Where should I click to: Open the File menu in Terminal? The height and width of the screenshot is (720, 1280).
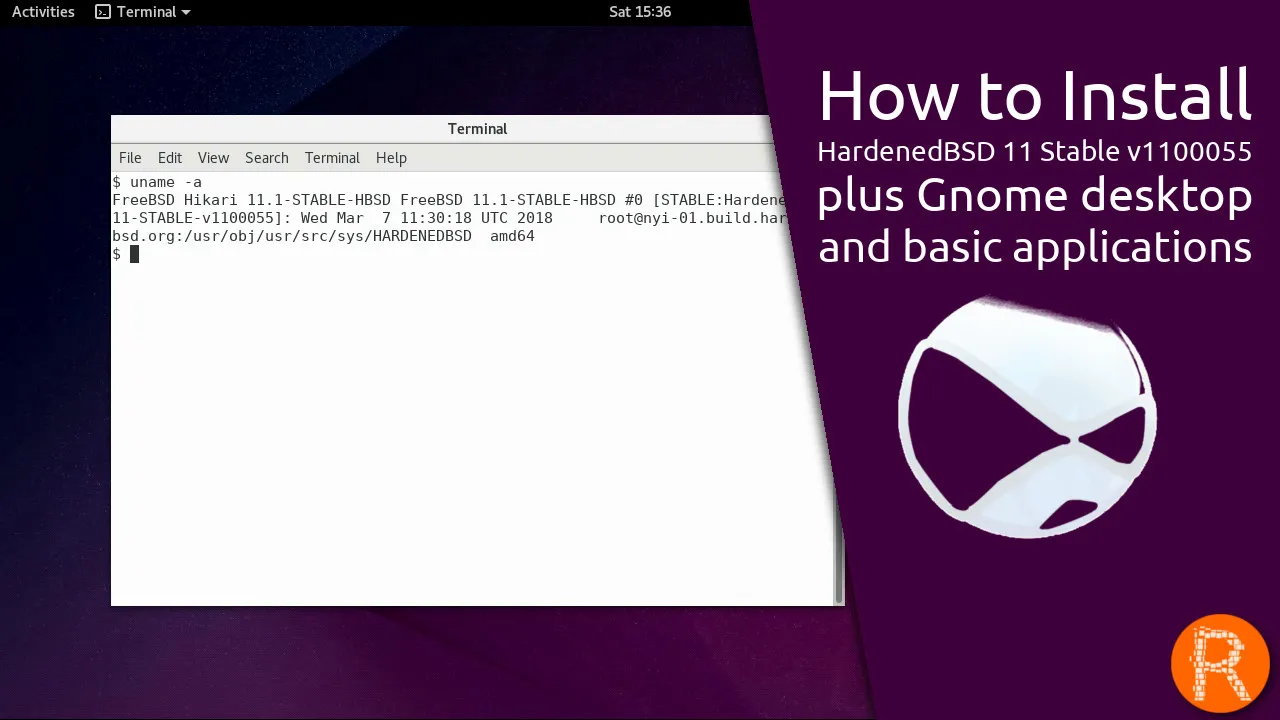click(130, 158)
